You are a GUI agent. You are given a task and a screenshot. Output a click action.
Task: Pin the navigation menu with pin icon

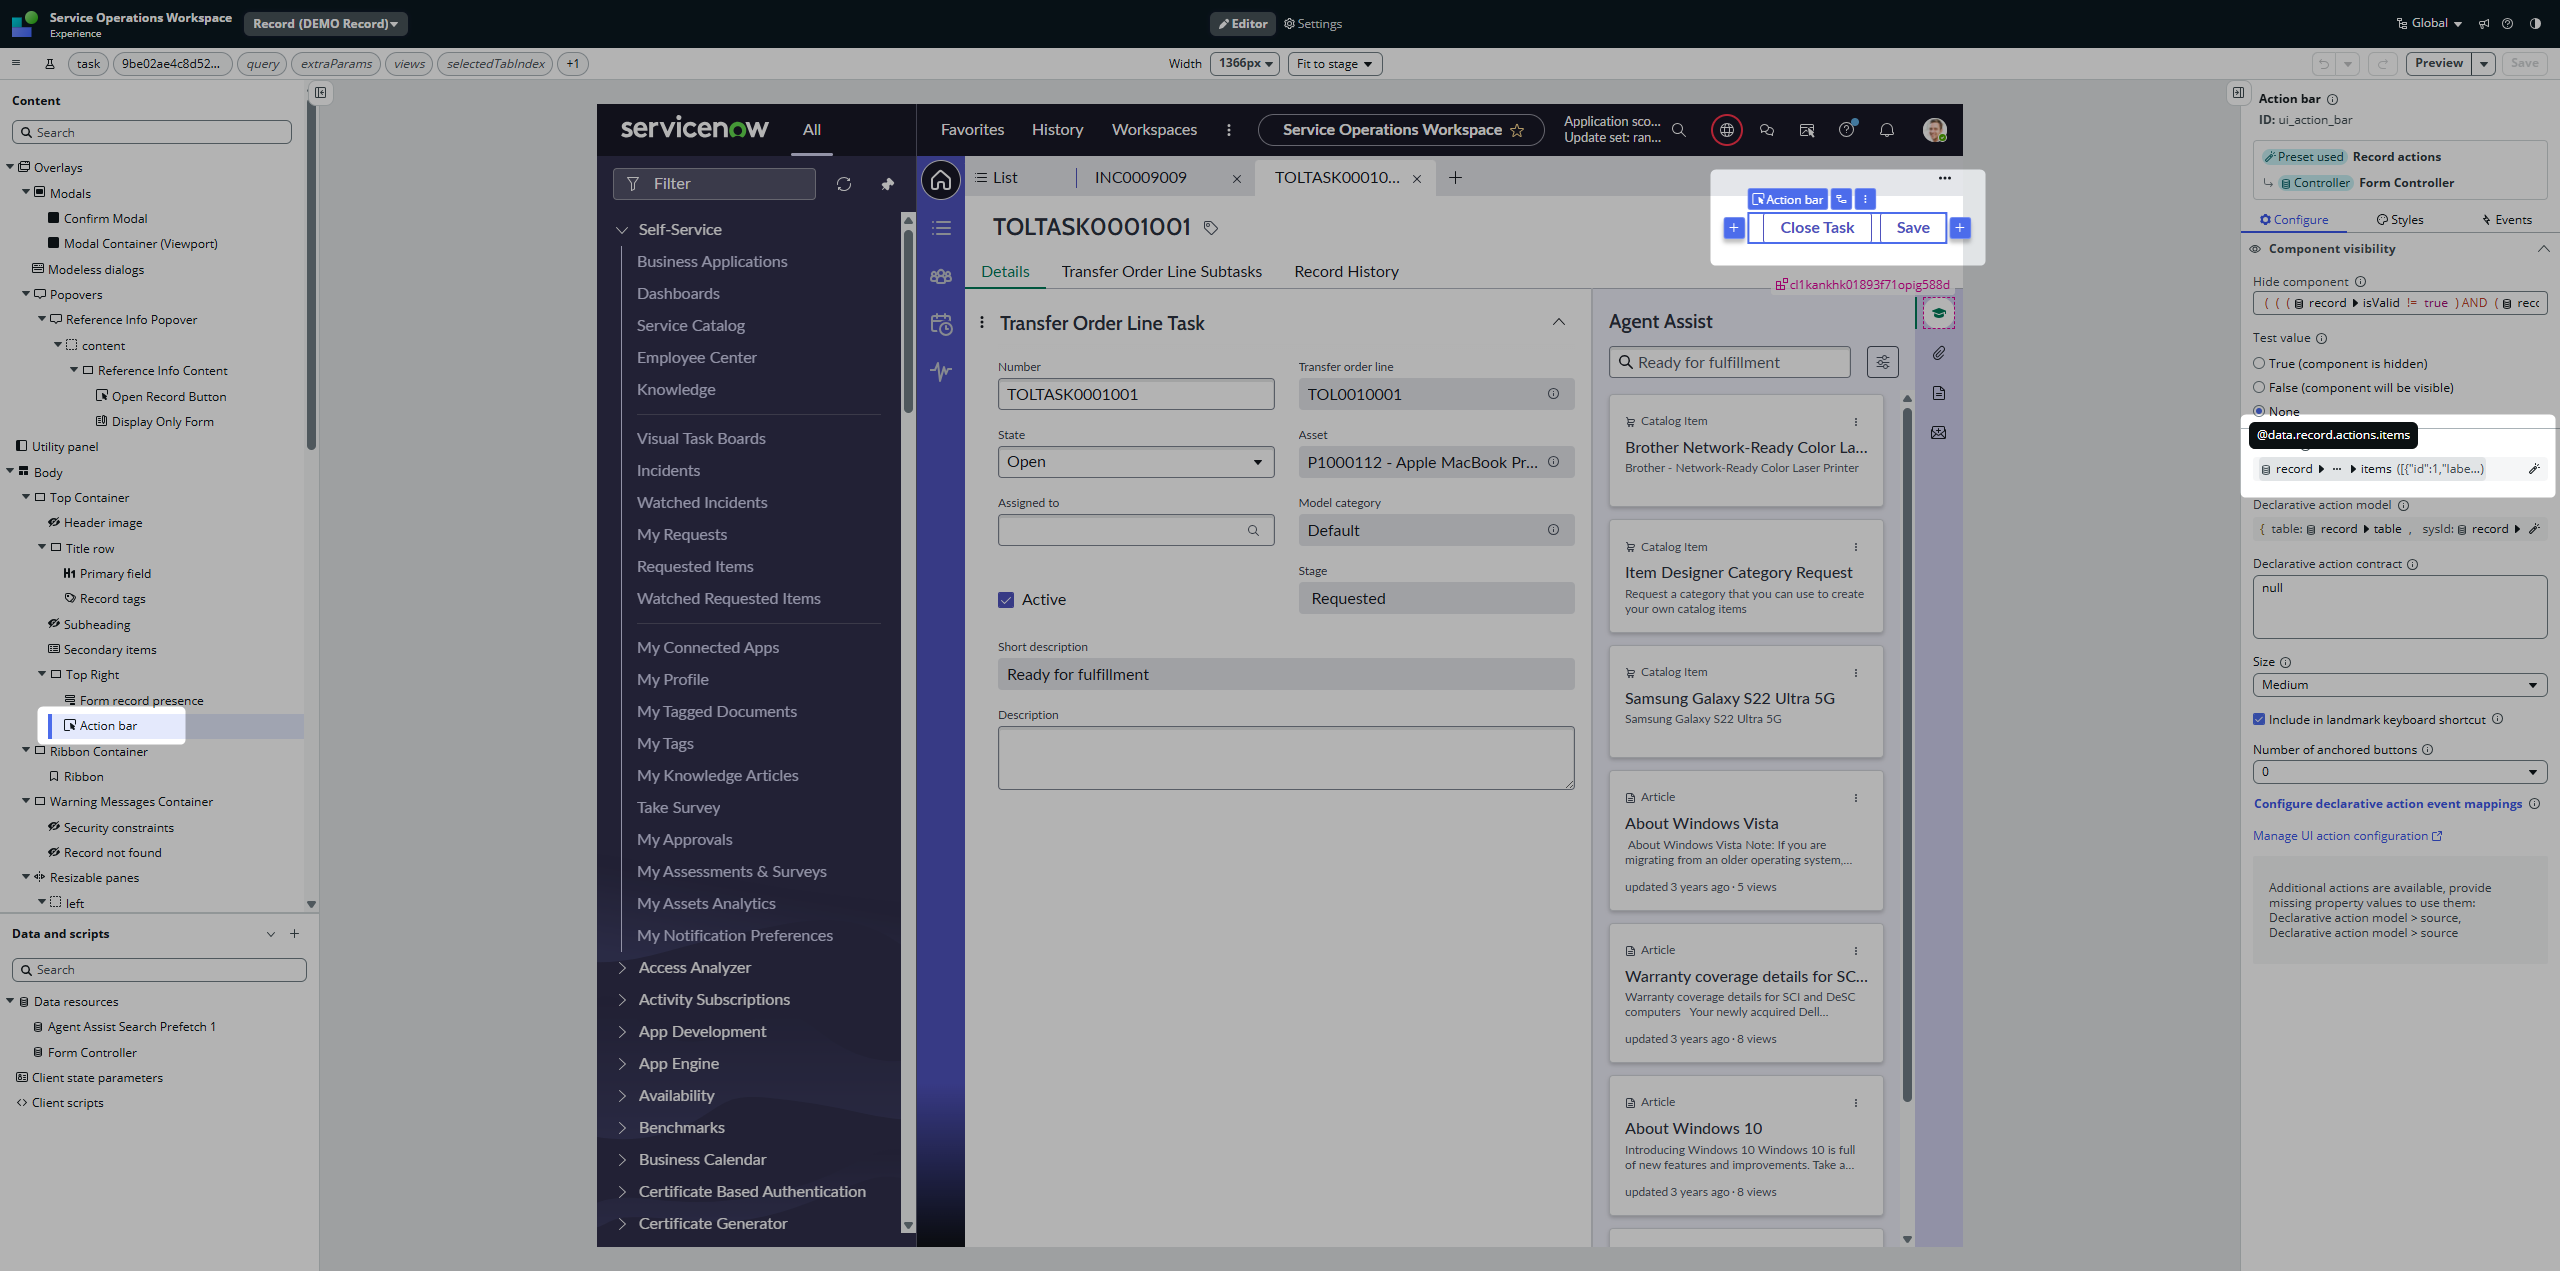(887, 184)
